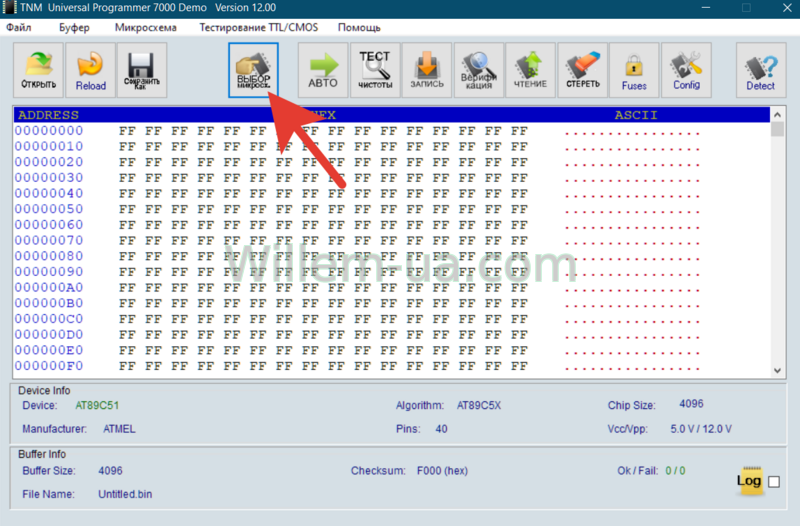Open the Выбор микросхемы chip selection button

[x=253, y=69]
